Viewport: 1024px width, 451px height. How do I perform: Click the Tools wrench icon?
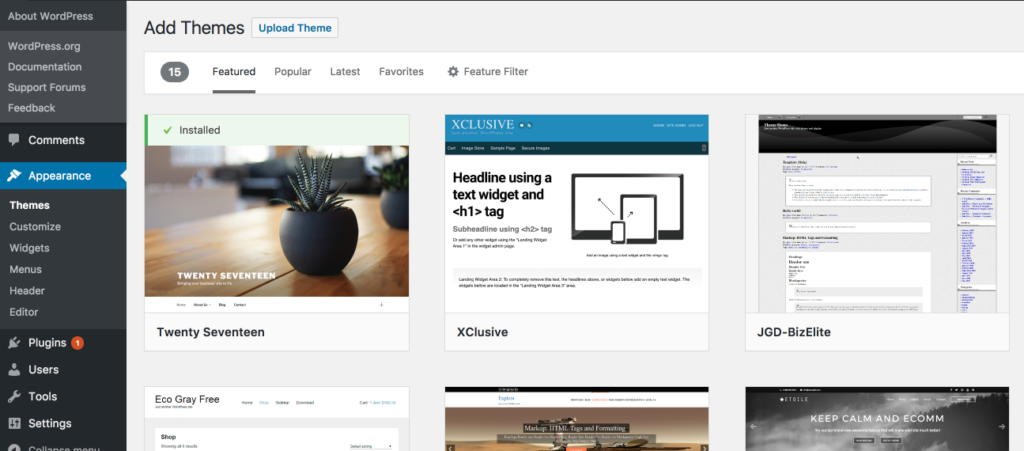coord(14,396)
